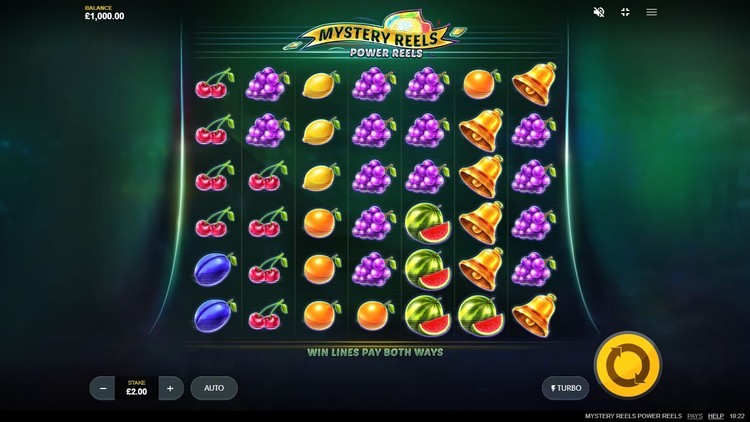Decrease stake with the minus button
Screen dimensions: 750x422
tap(102, 389)
